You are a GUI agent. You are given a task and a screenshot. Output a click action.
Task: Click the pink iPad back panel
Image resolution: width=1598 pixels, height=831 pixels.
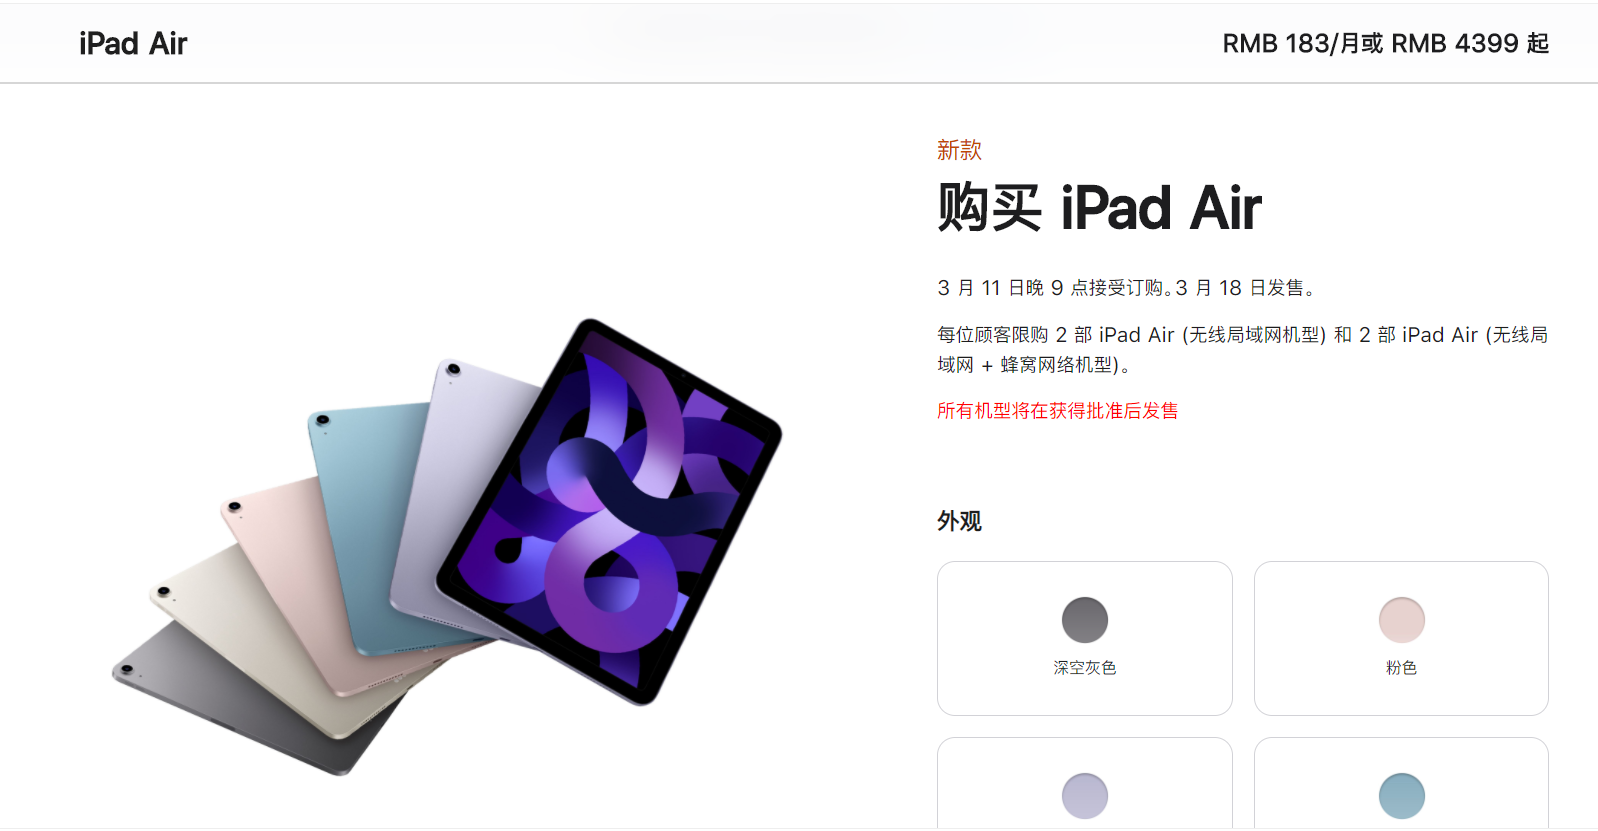(290, 570)
